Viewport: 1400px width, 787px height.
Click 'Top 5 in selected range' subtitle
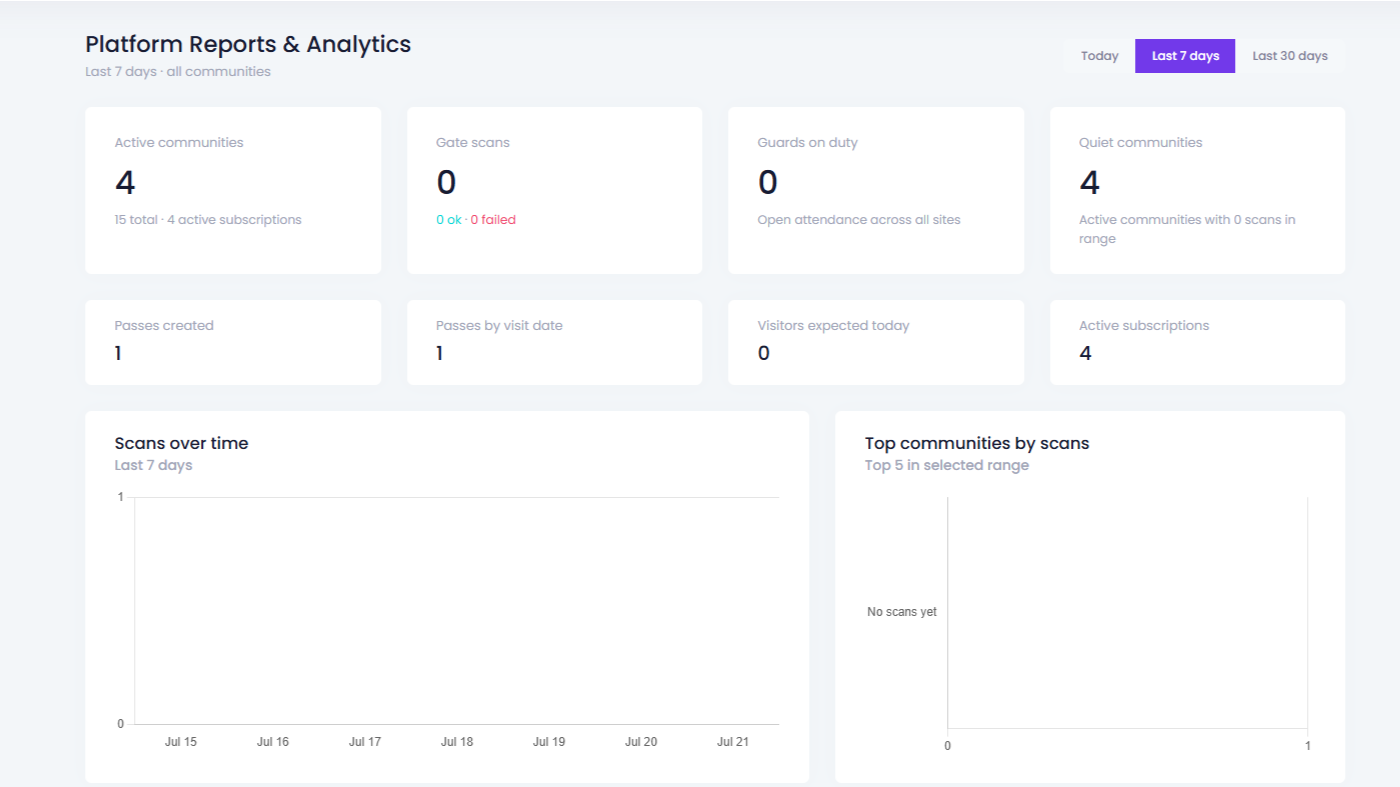tap(947, 465)
